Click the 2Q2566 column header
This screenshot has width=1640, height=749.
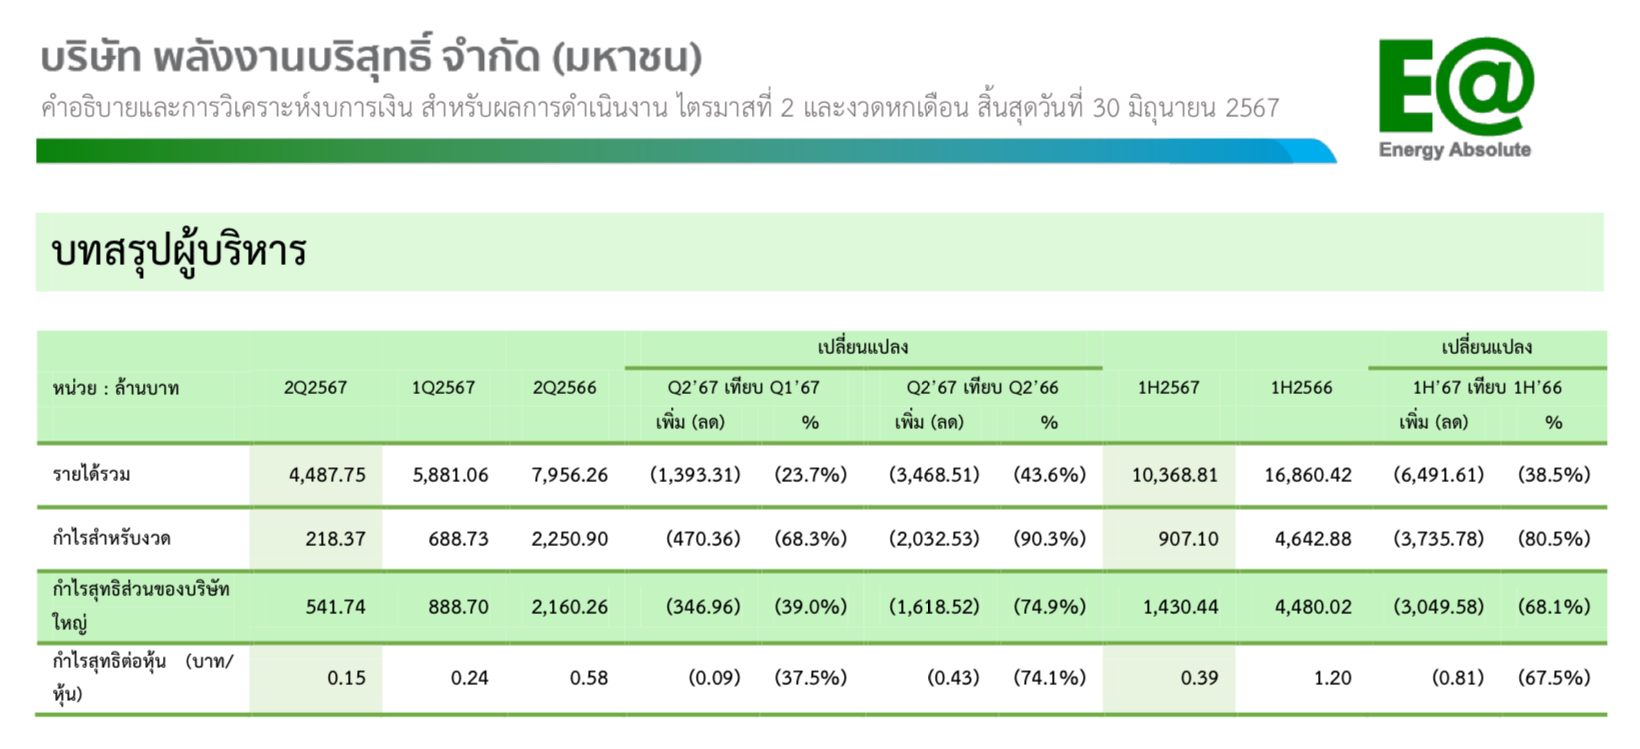564,387
